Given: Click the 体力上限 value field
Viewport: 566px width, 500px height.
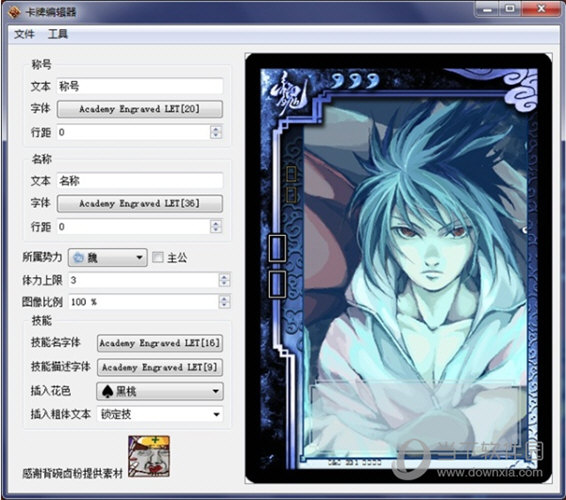Looking at the screenshot, I should [144, 280].
